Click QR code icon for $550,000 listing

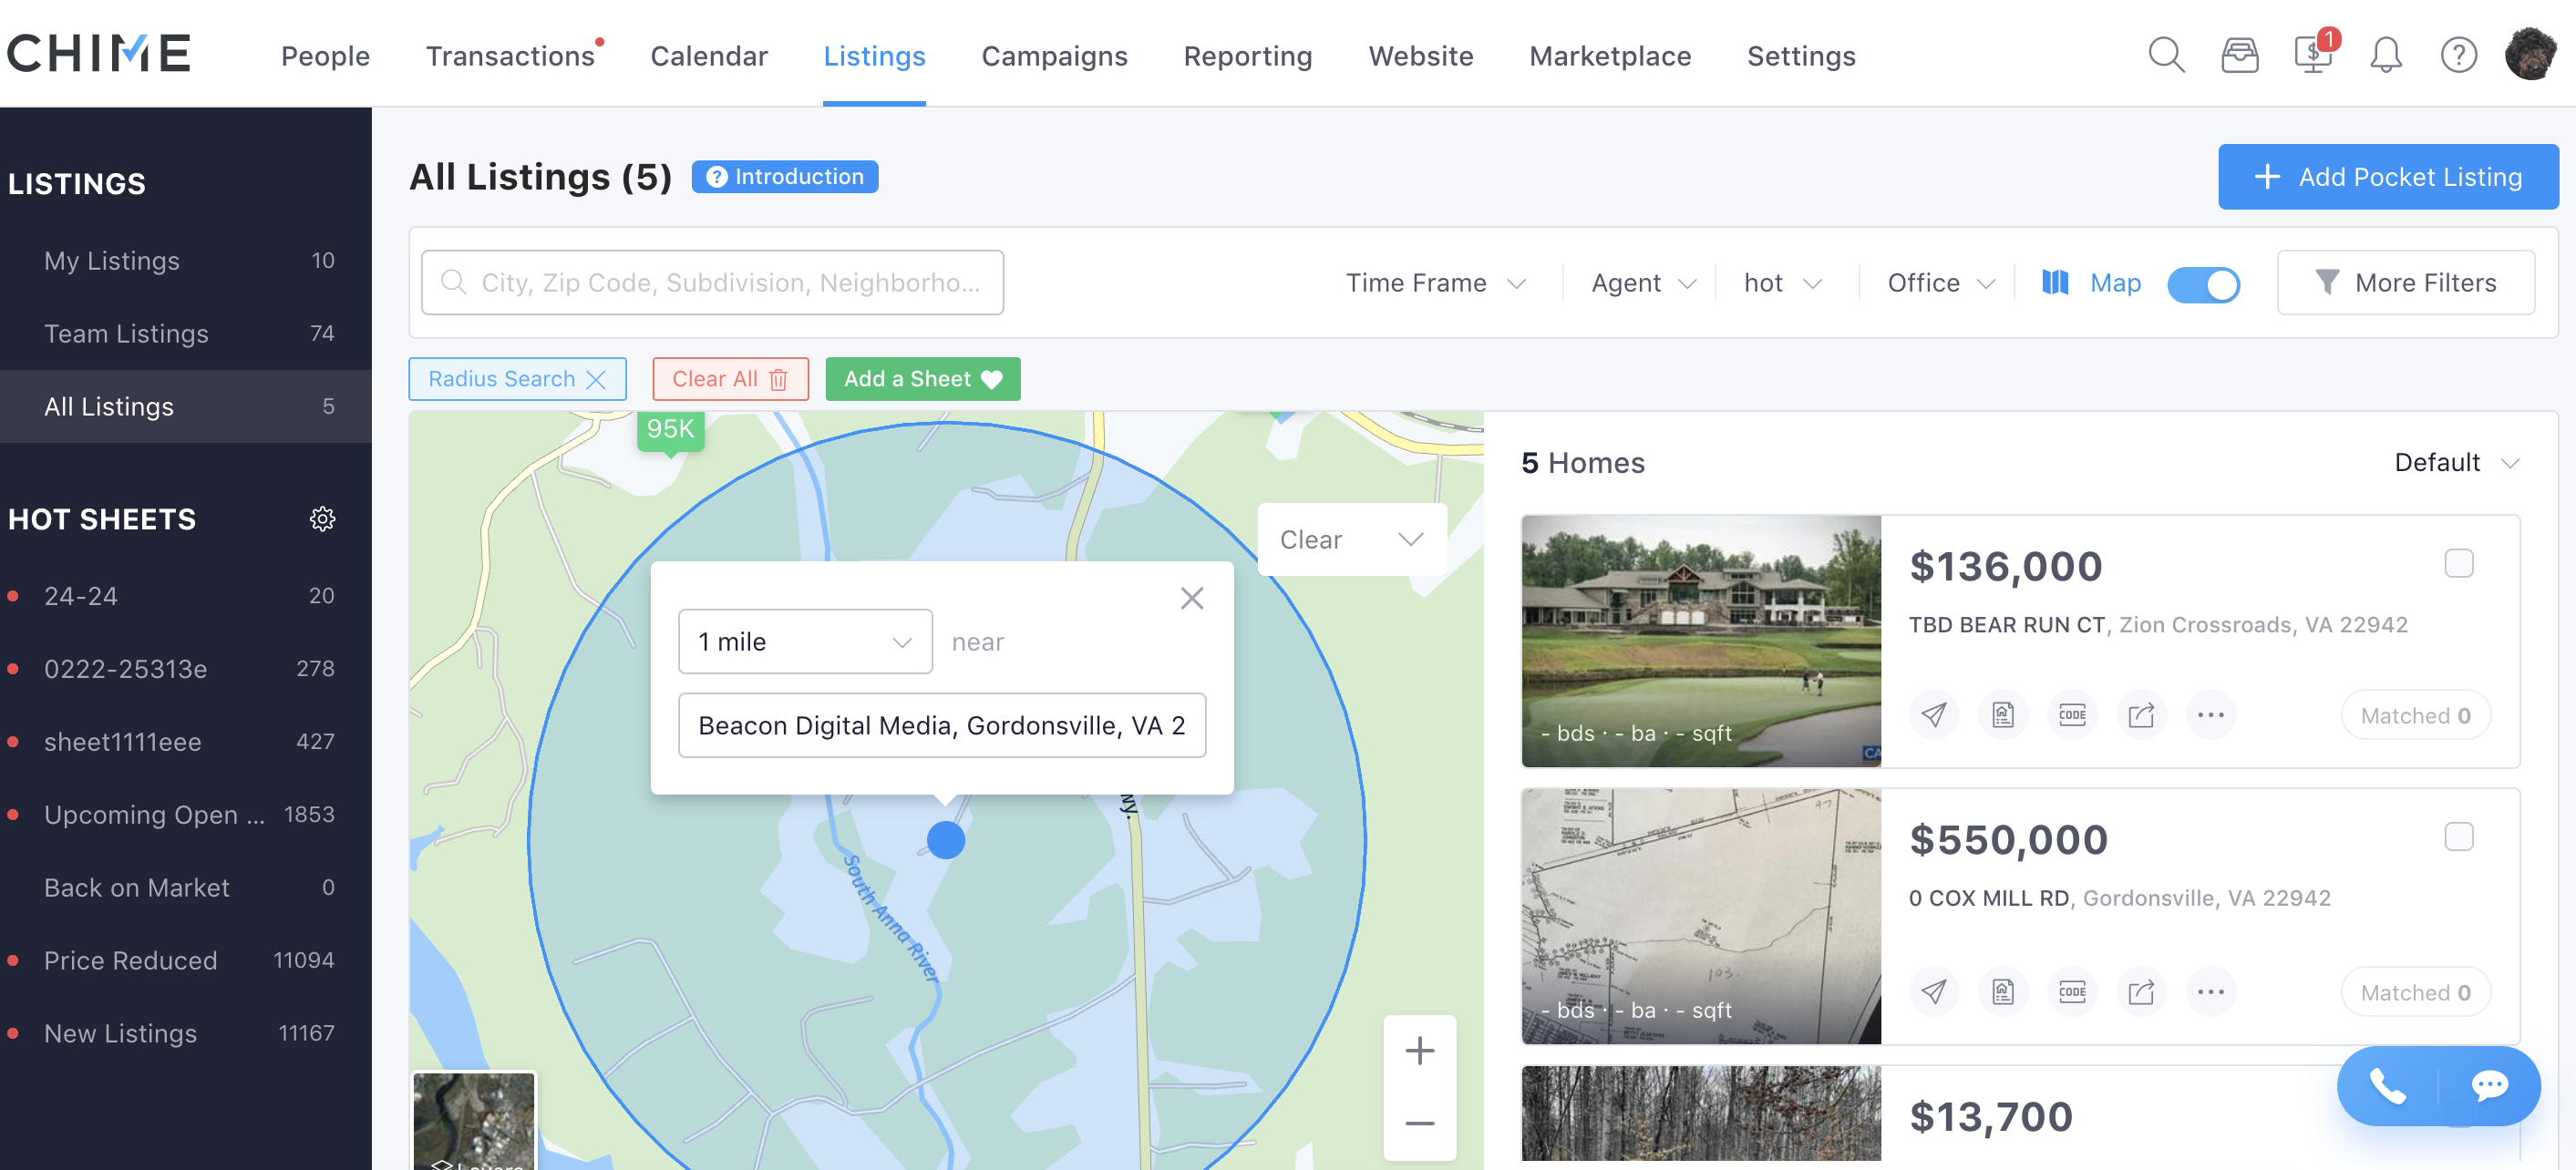tap(2072, 992)
